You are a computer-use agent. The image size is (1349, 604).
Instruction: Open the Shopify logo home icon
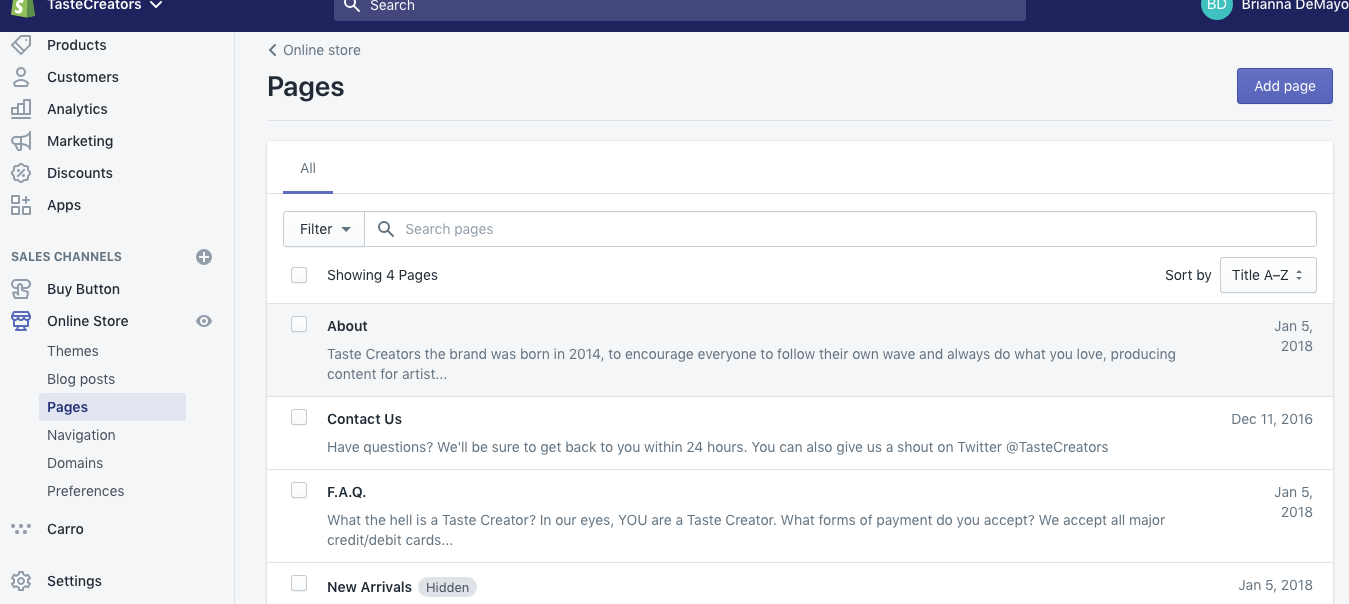click(21, 6)
